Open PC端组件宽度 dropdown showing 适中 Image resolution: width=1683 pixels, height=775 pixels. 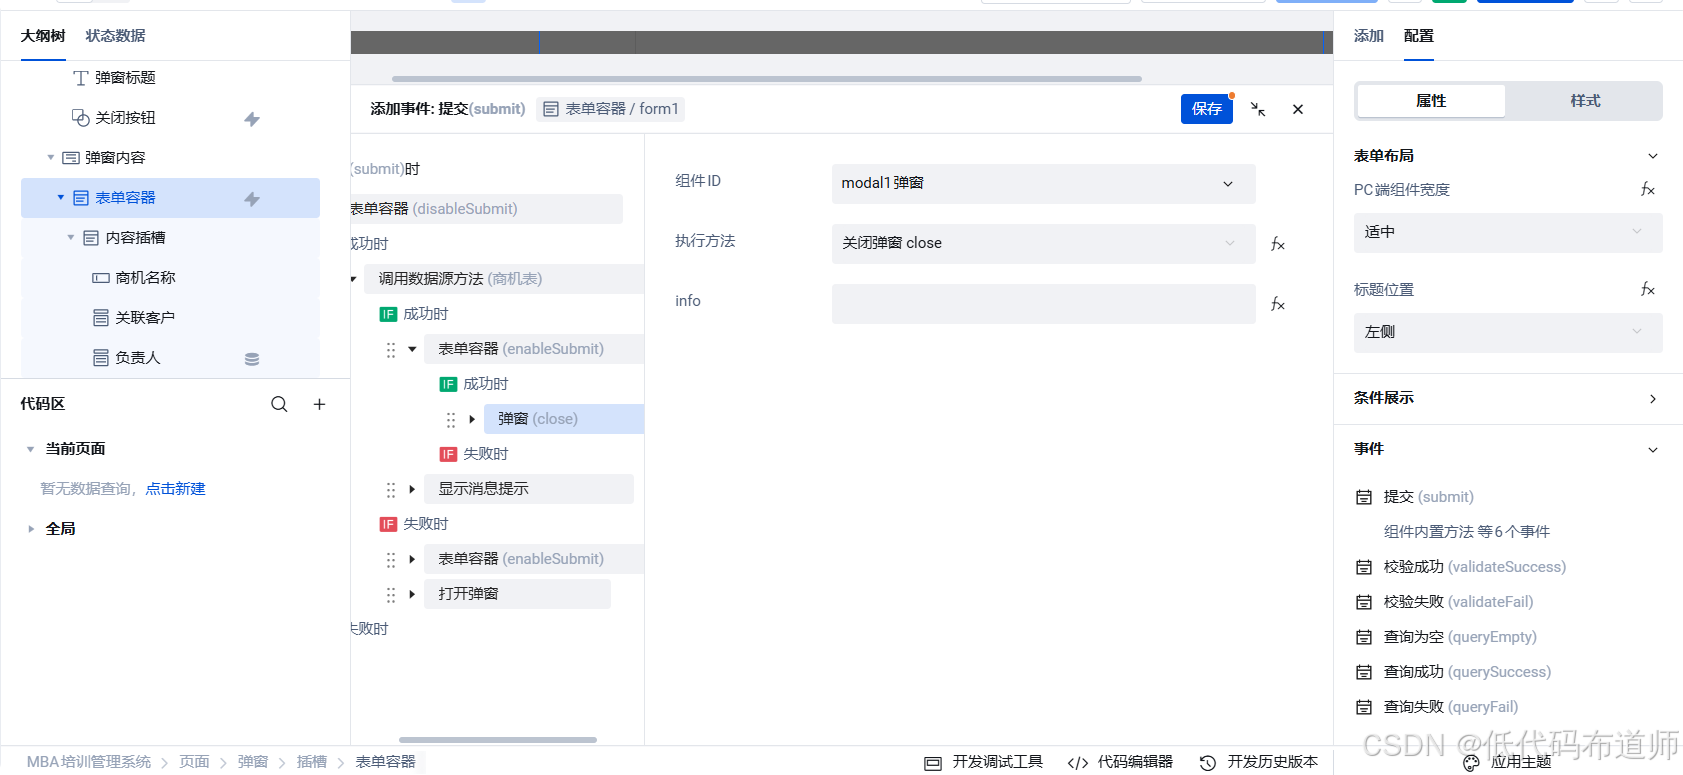(1508, 233)
